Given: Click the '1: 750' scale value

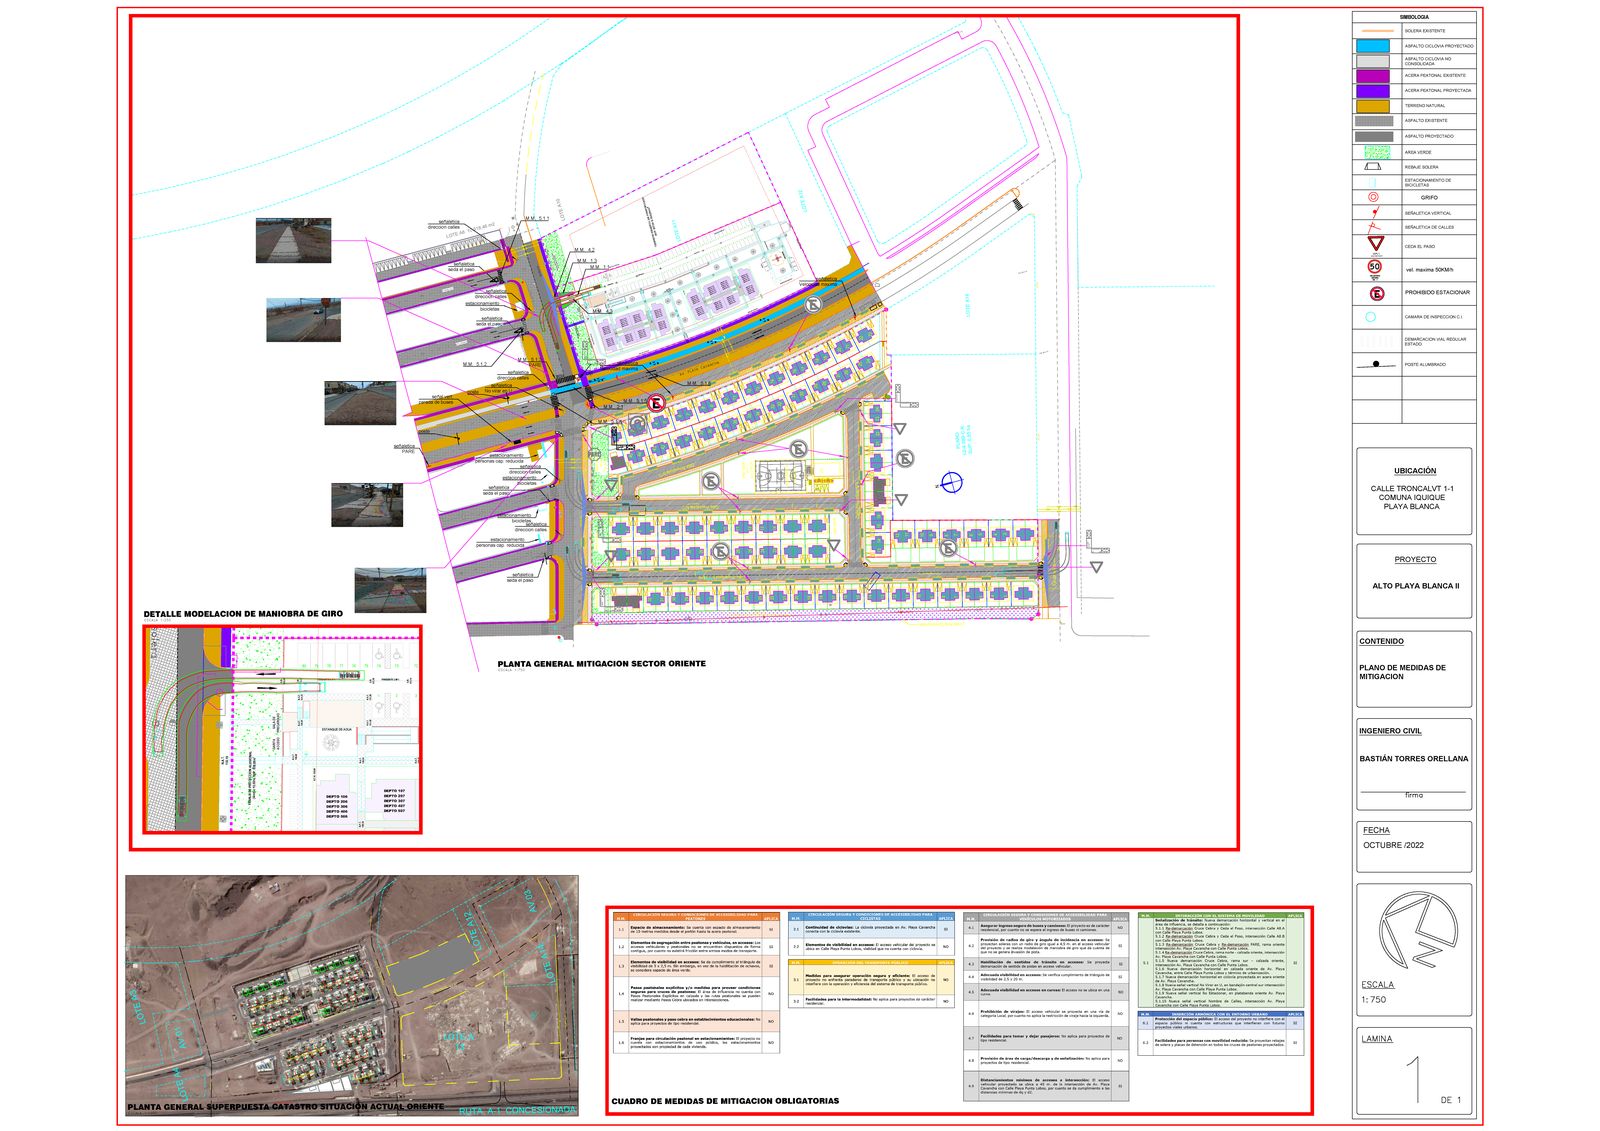Looking at the screenshot, I should 1374,1000.
